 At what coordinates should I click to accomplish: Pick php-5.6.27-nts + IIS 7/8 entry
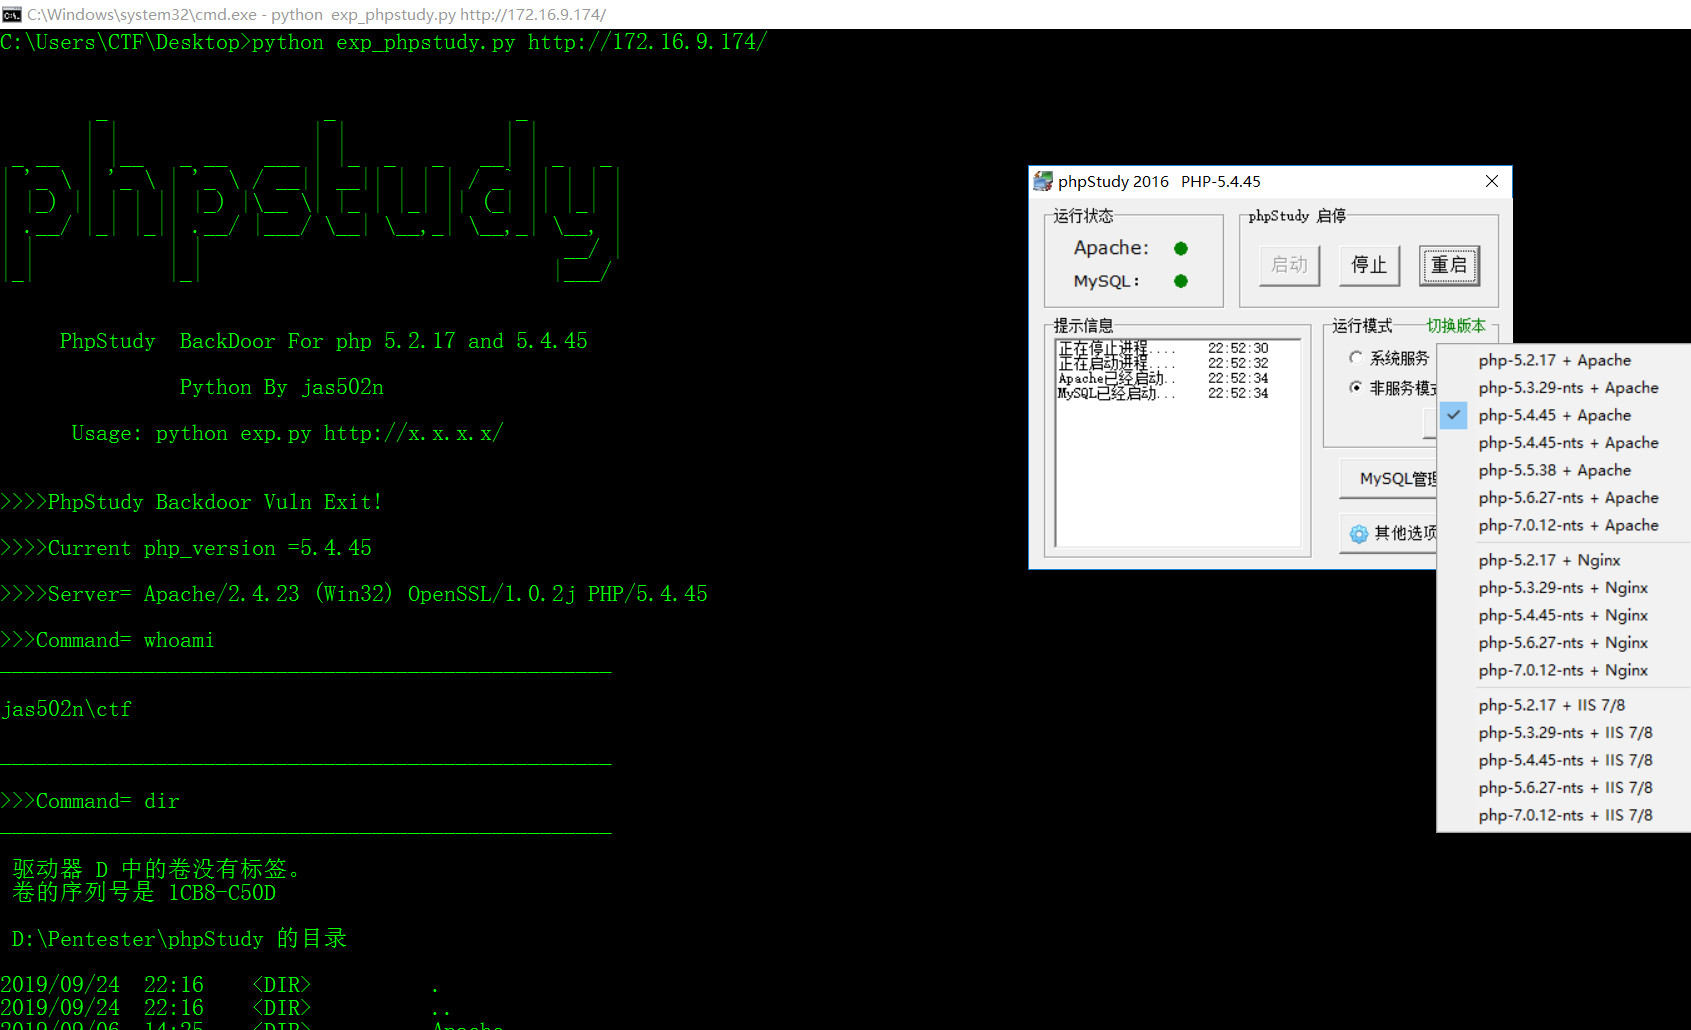(1564, 788)
